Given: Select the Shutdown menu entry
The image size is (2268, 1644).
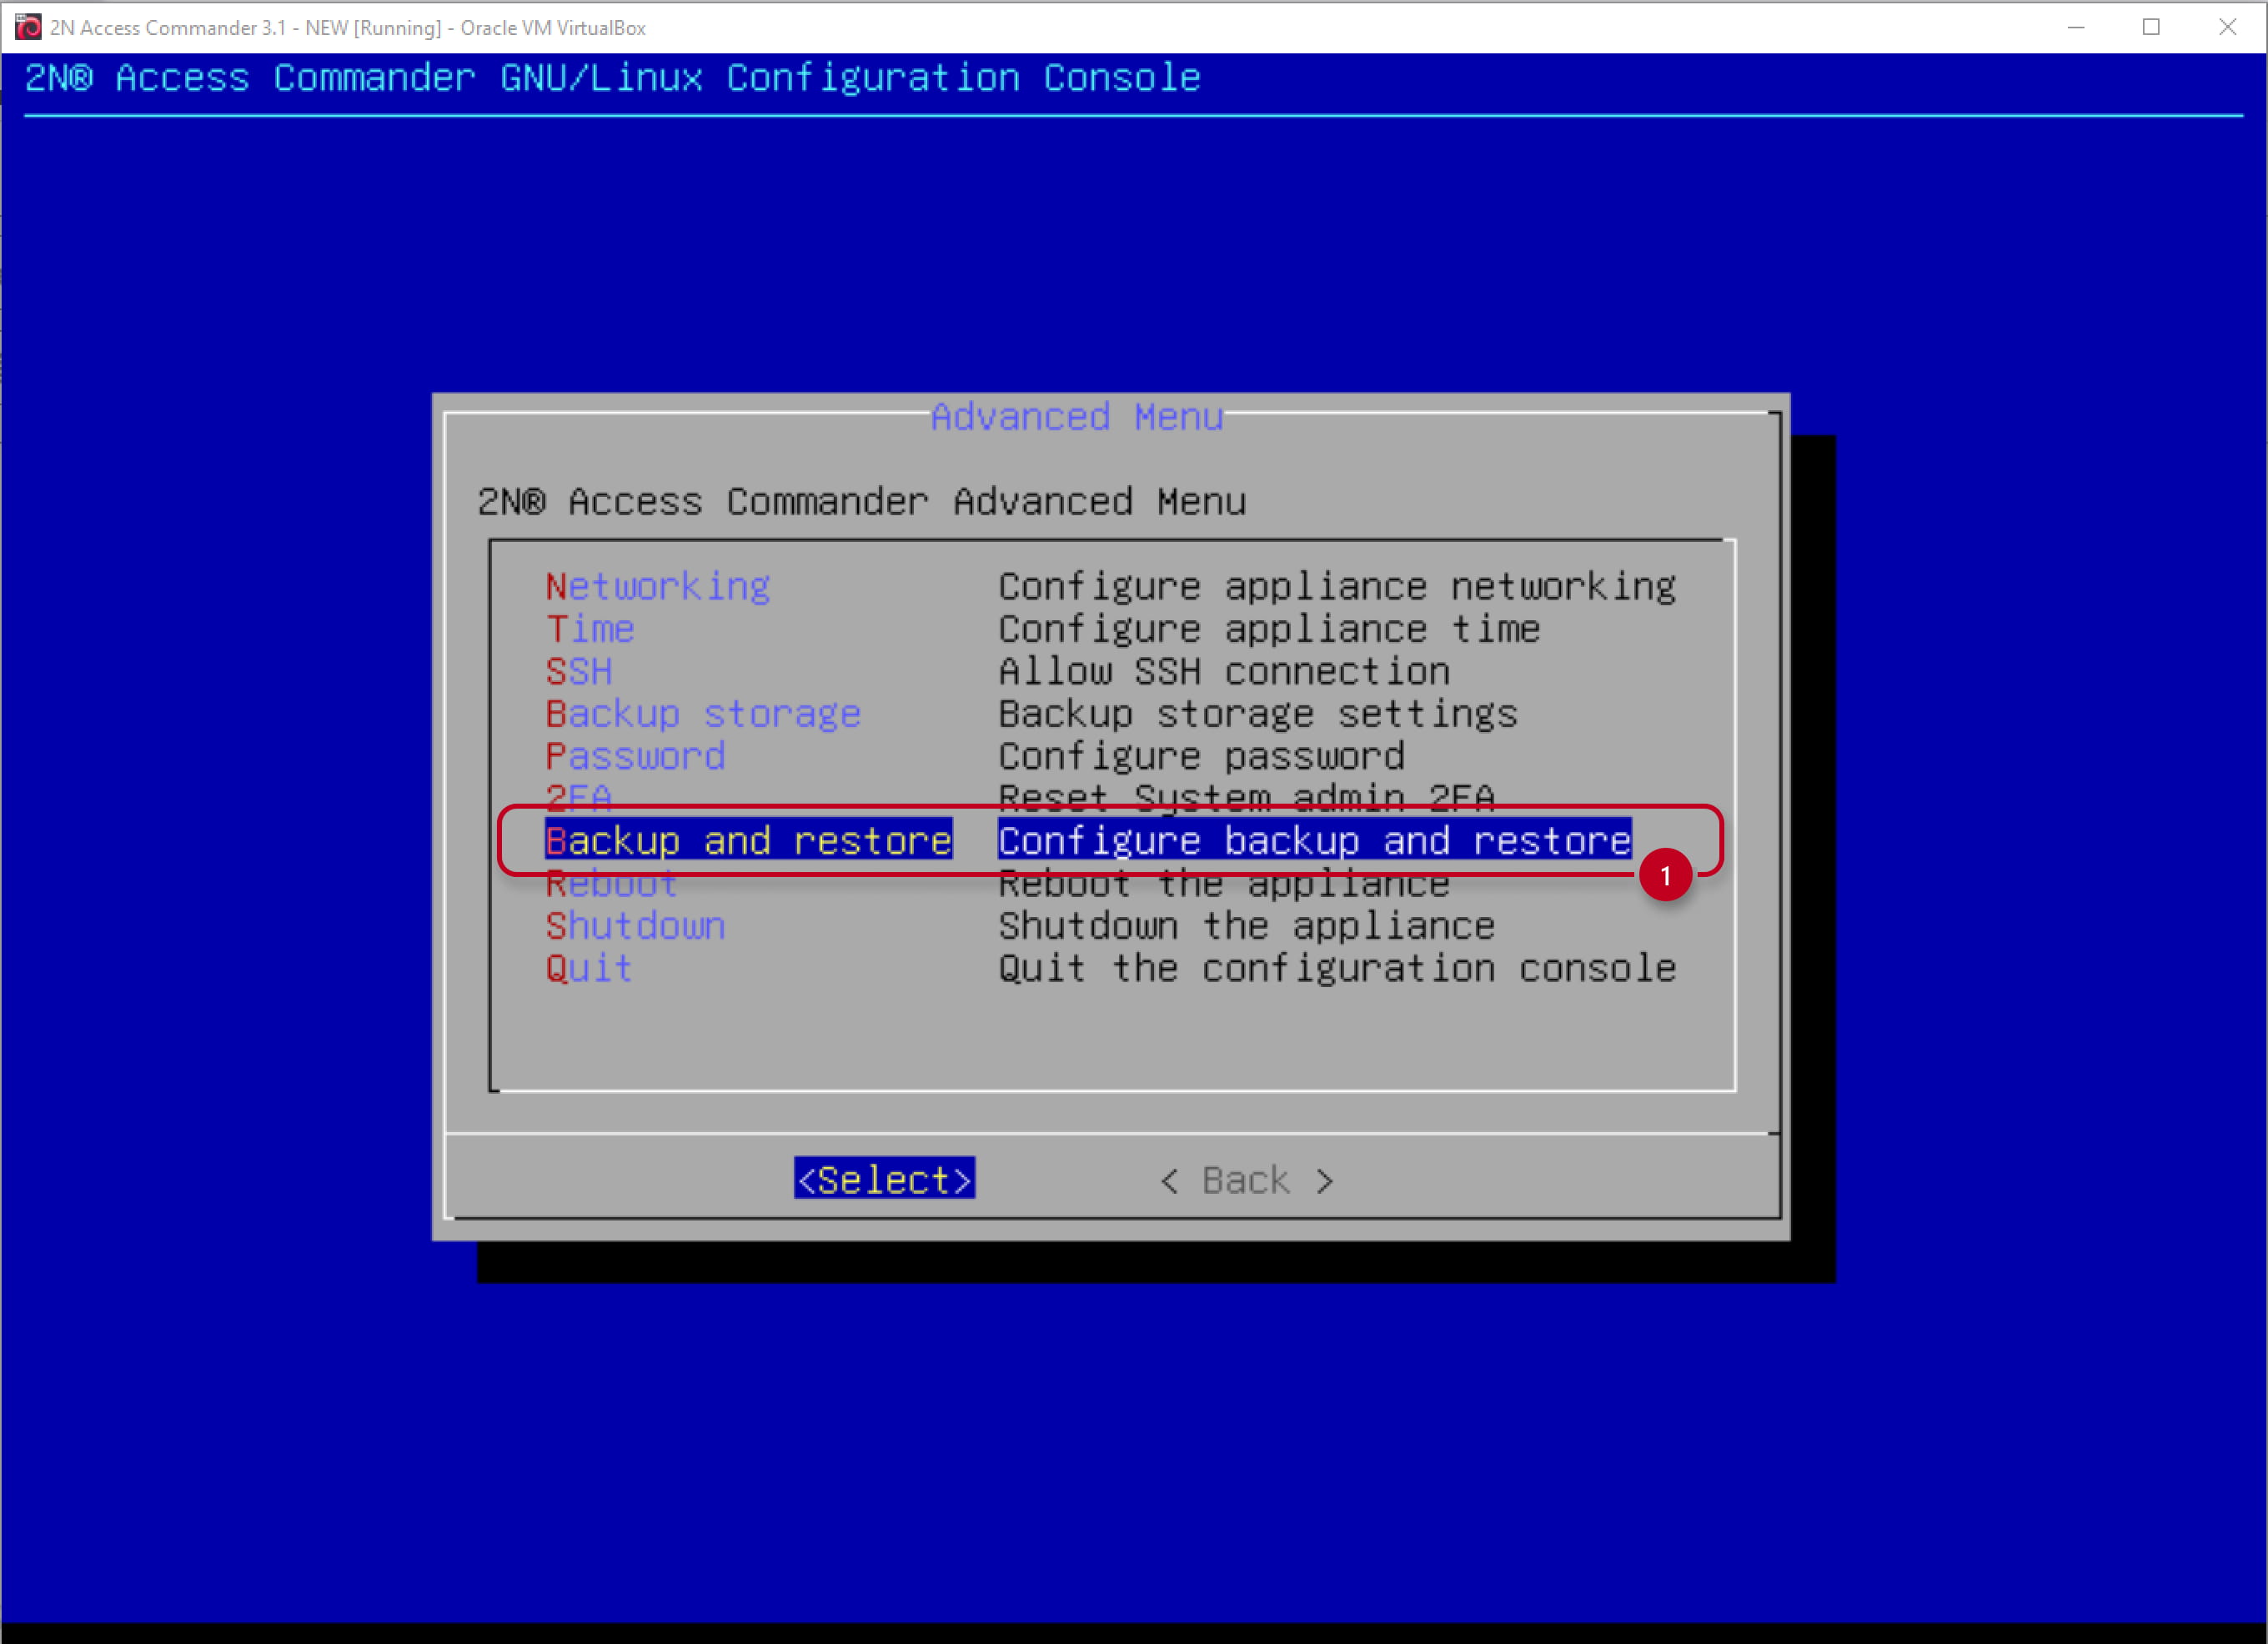Looking at the screenshot, I should click(634, 926).
